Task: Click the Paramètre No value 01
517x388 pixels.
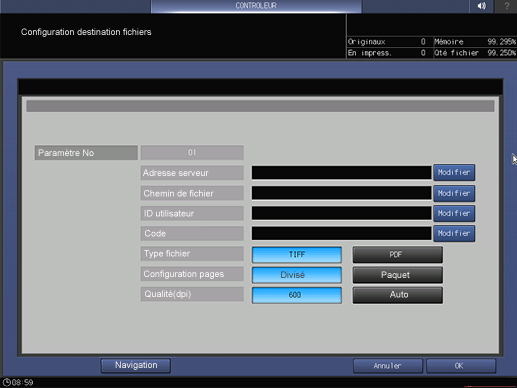Action: click(x=192, y=153)
